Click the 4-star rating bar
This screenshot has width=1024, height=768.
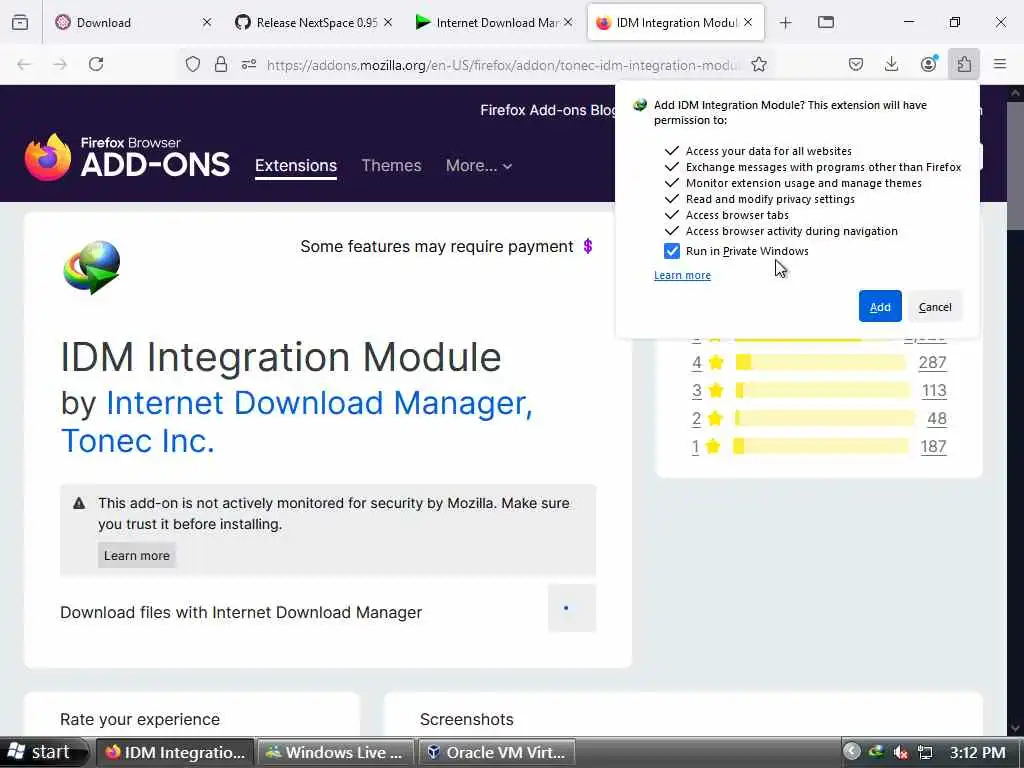tap(820, 362)
